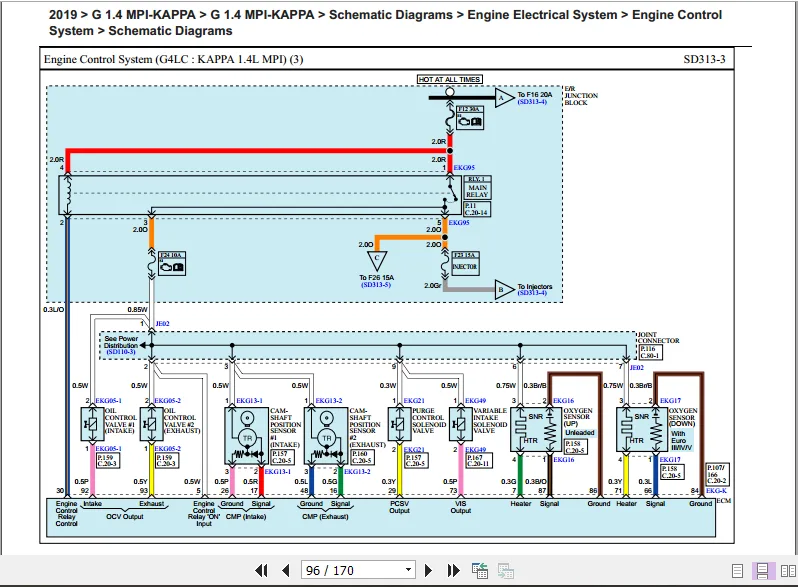The width and height of the screenshot is (798, 587).
Task: Click the oil control valve #1 intake symbol
Action: [x=93, y=424]
